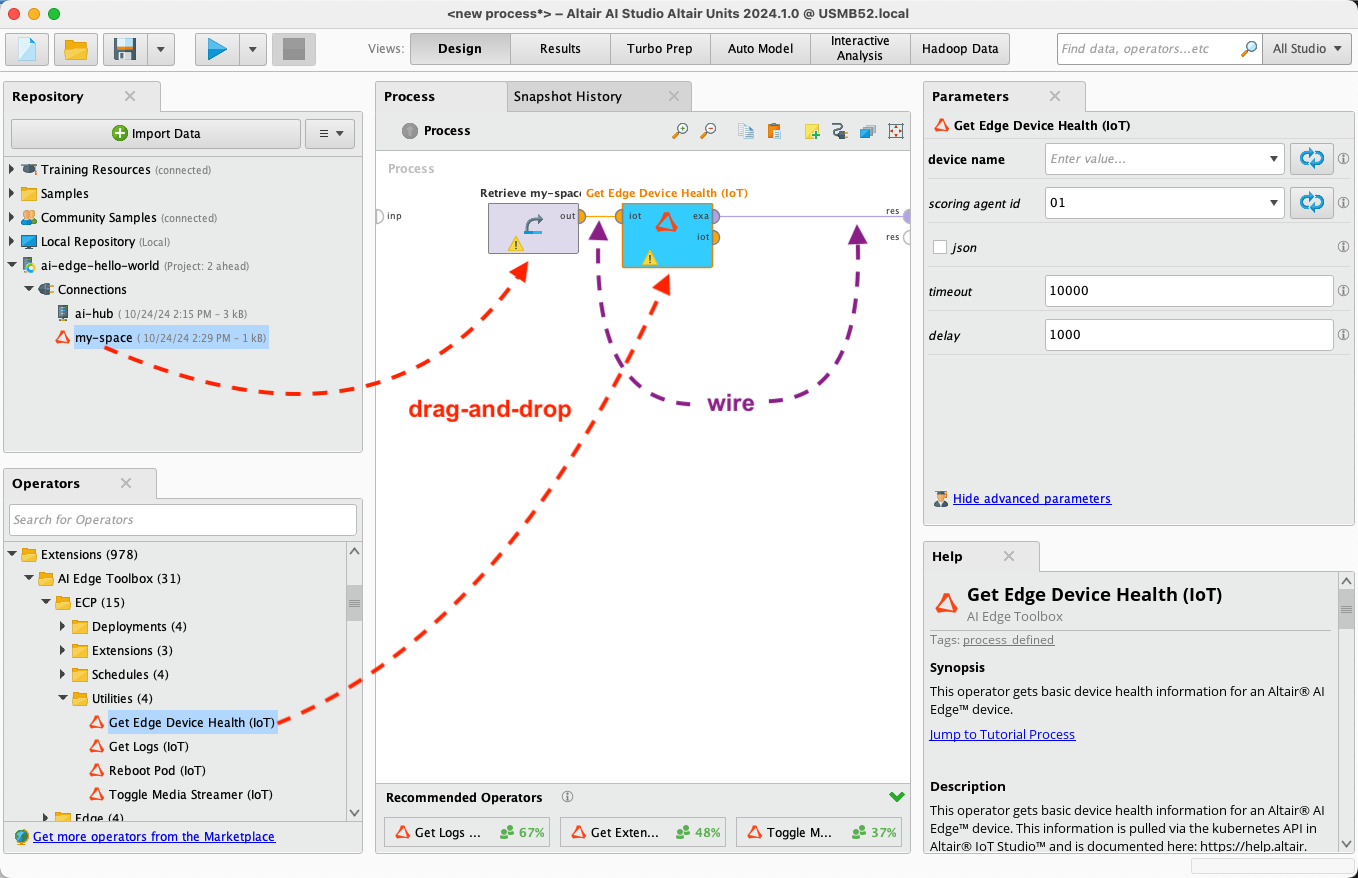
Task: Stop the process execution
Action: tap(293, 48)
